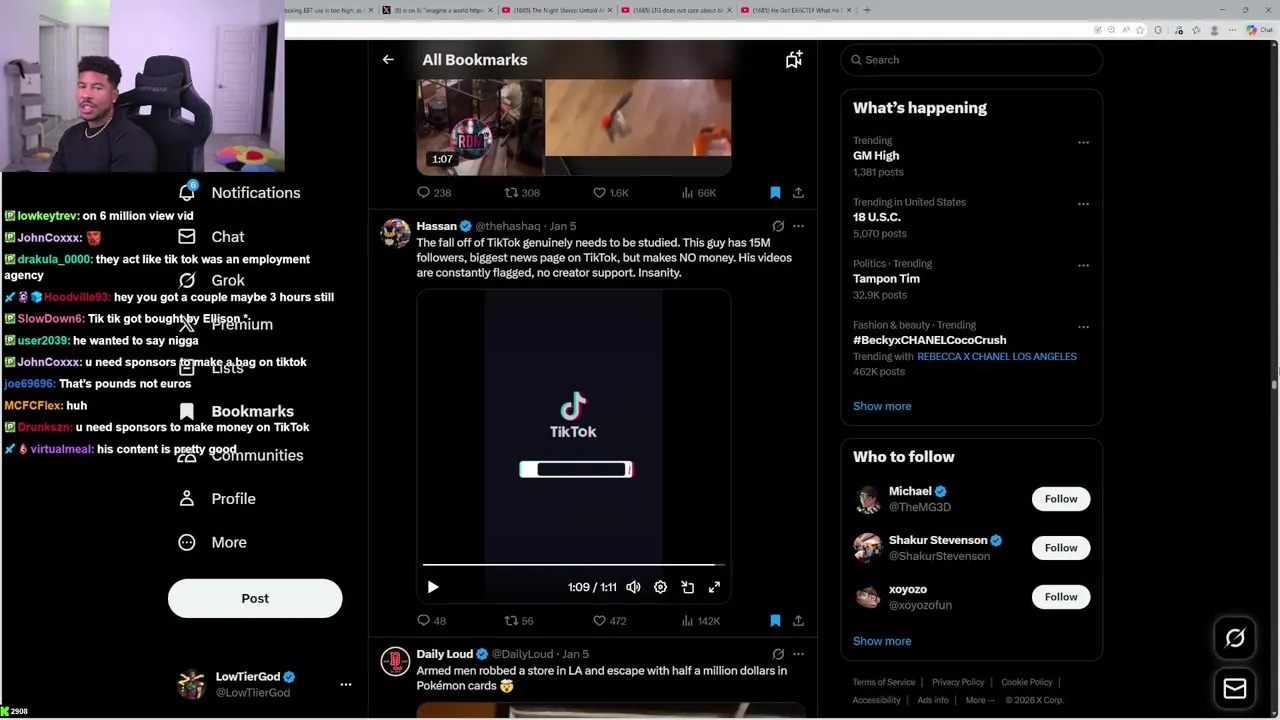Share Hassan's TikTok tweet

coord(798,621)
